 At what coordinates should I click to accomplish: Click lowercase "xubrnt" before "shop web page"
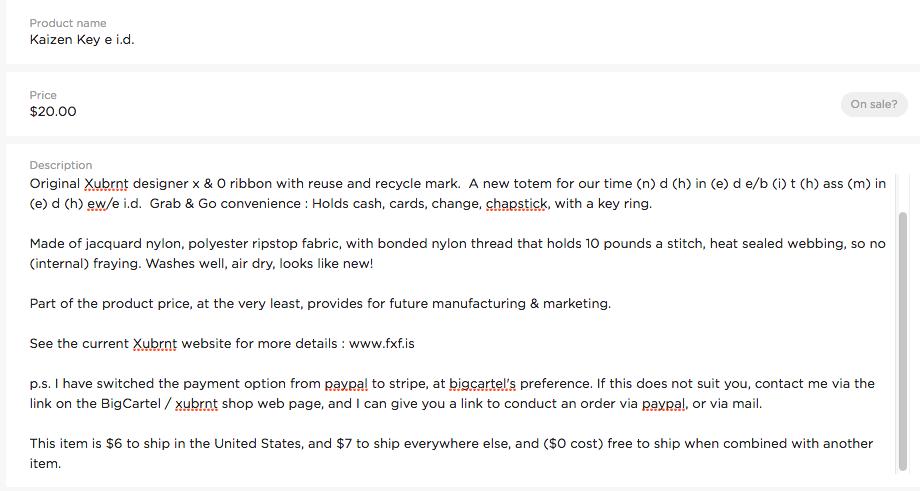point(196,404)
